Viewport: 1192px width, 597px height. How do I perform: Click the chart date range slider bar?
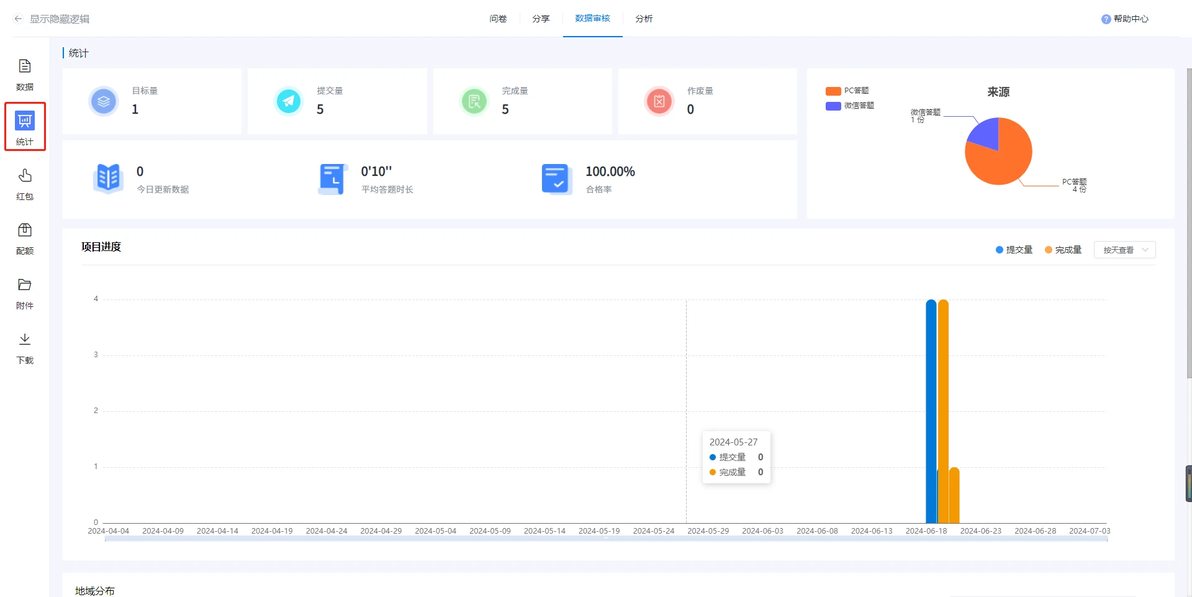tap(606, 539)
